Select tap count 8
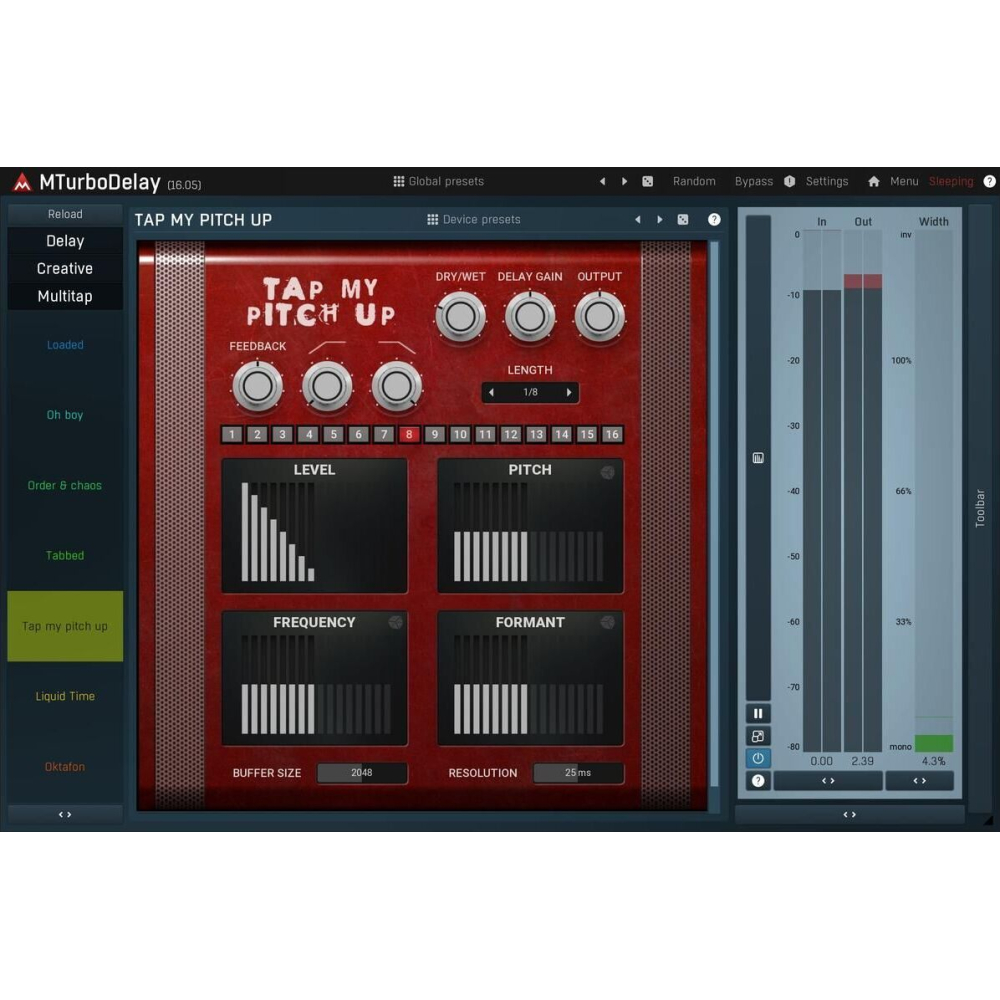This screenshot has width=1000, height=1000. click(x=409, y=434)
